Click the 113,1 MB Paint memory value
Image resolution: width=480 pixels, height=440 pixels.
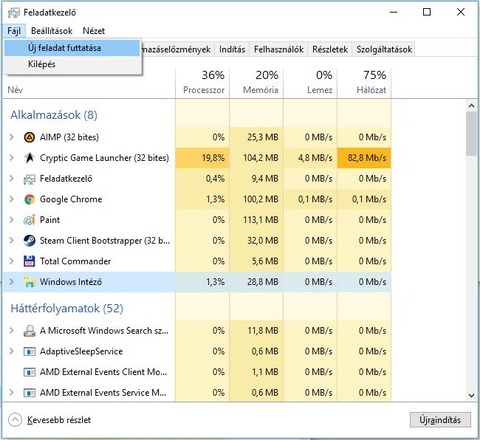(261, 220)
